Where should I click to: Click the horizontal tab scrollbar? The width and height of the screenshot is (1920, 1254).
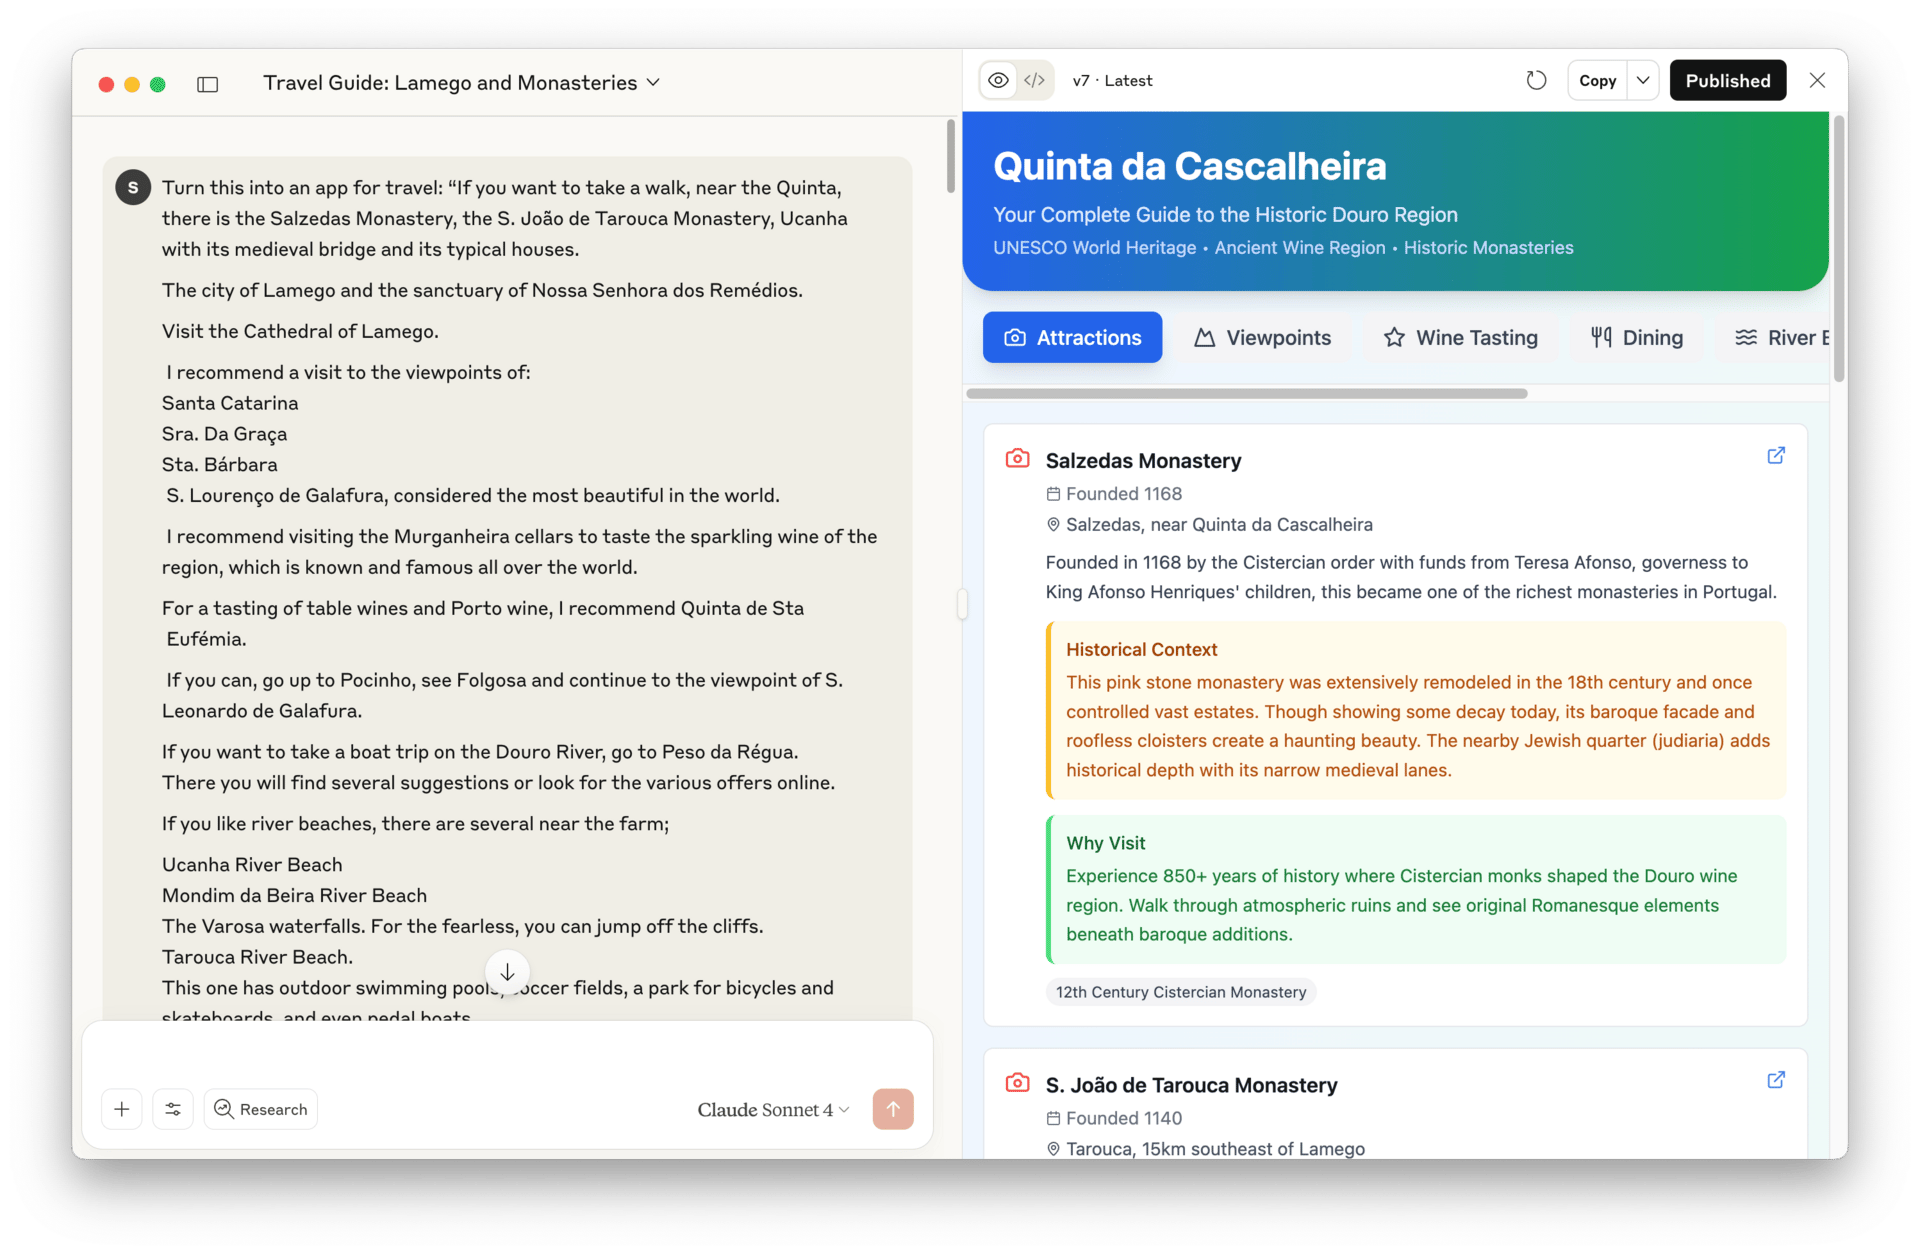[x=1246, y=394]
